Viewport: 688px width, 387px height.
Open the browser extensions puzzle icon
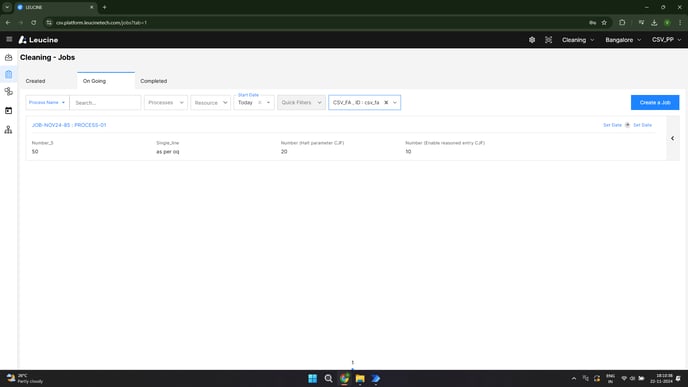tap(622, 22)
